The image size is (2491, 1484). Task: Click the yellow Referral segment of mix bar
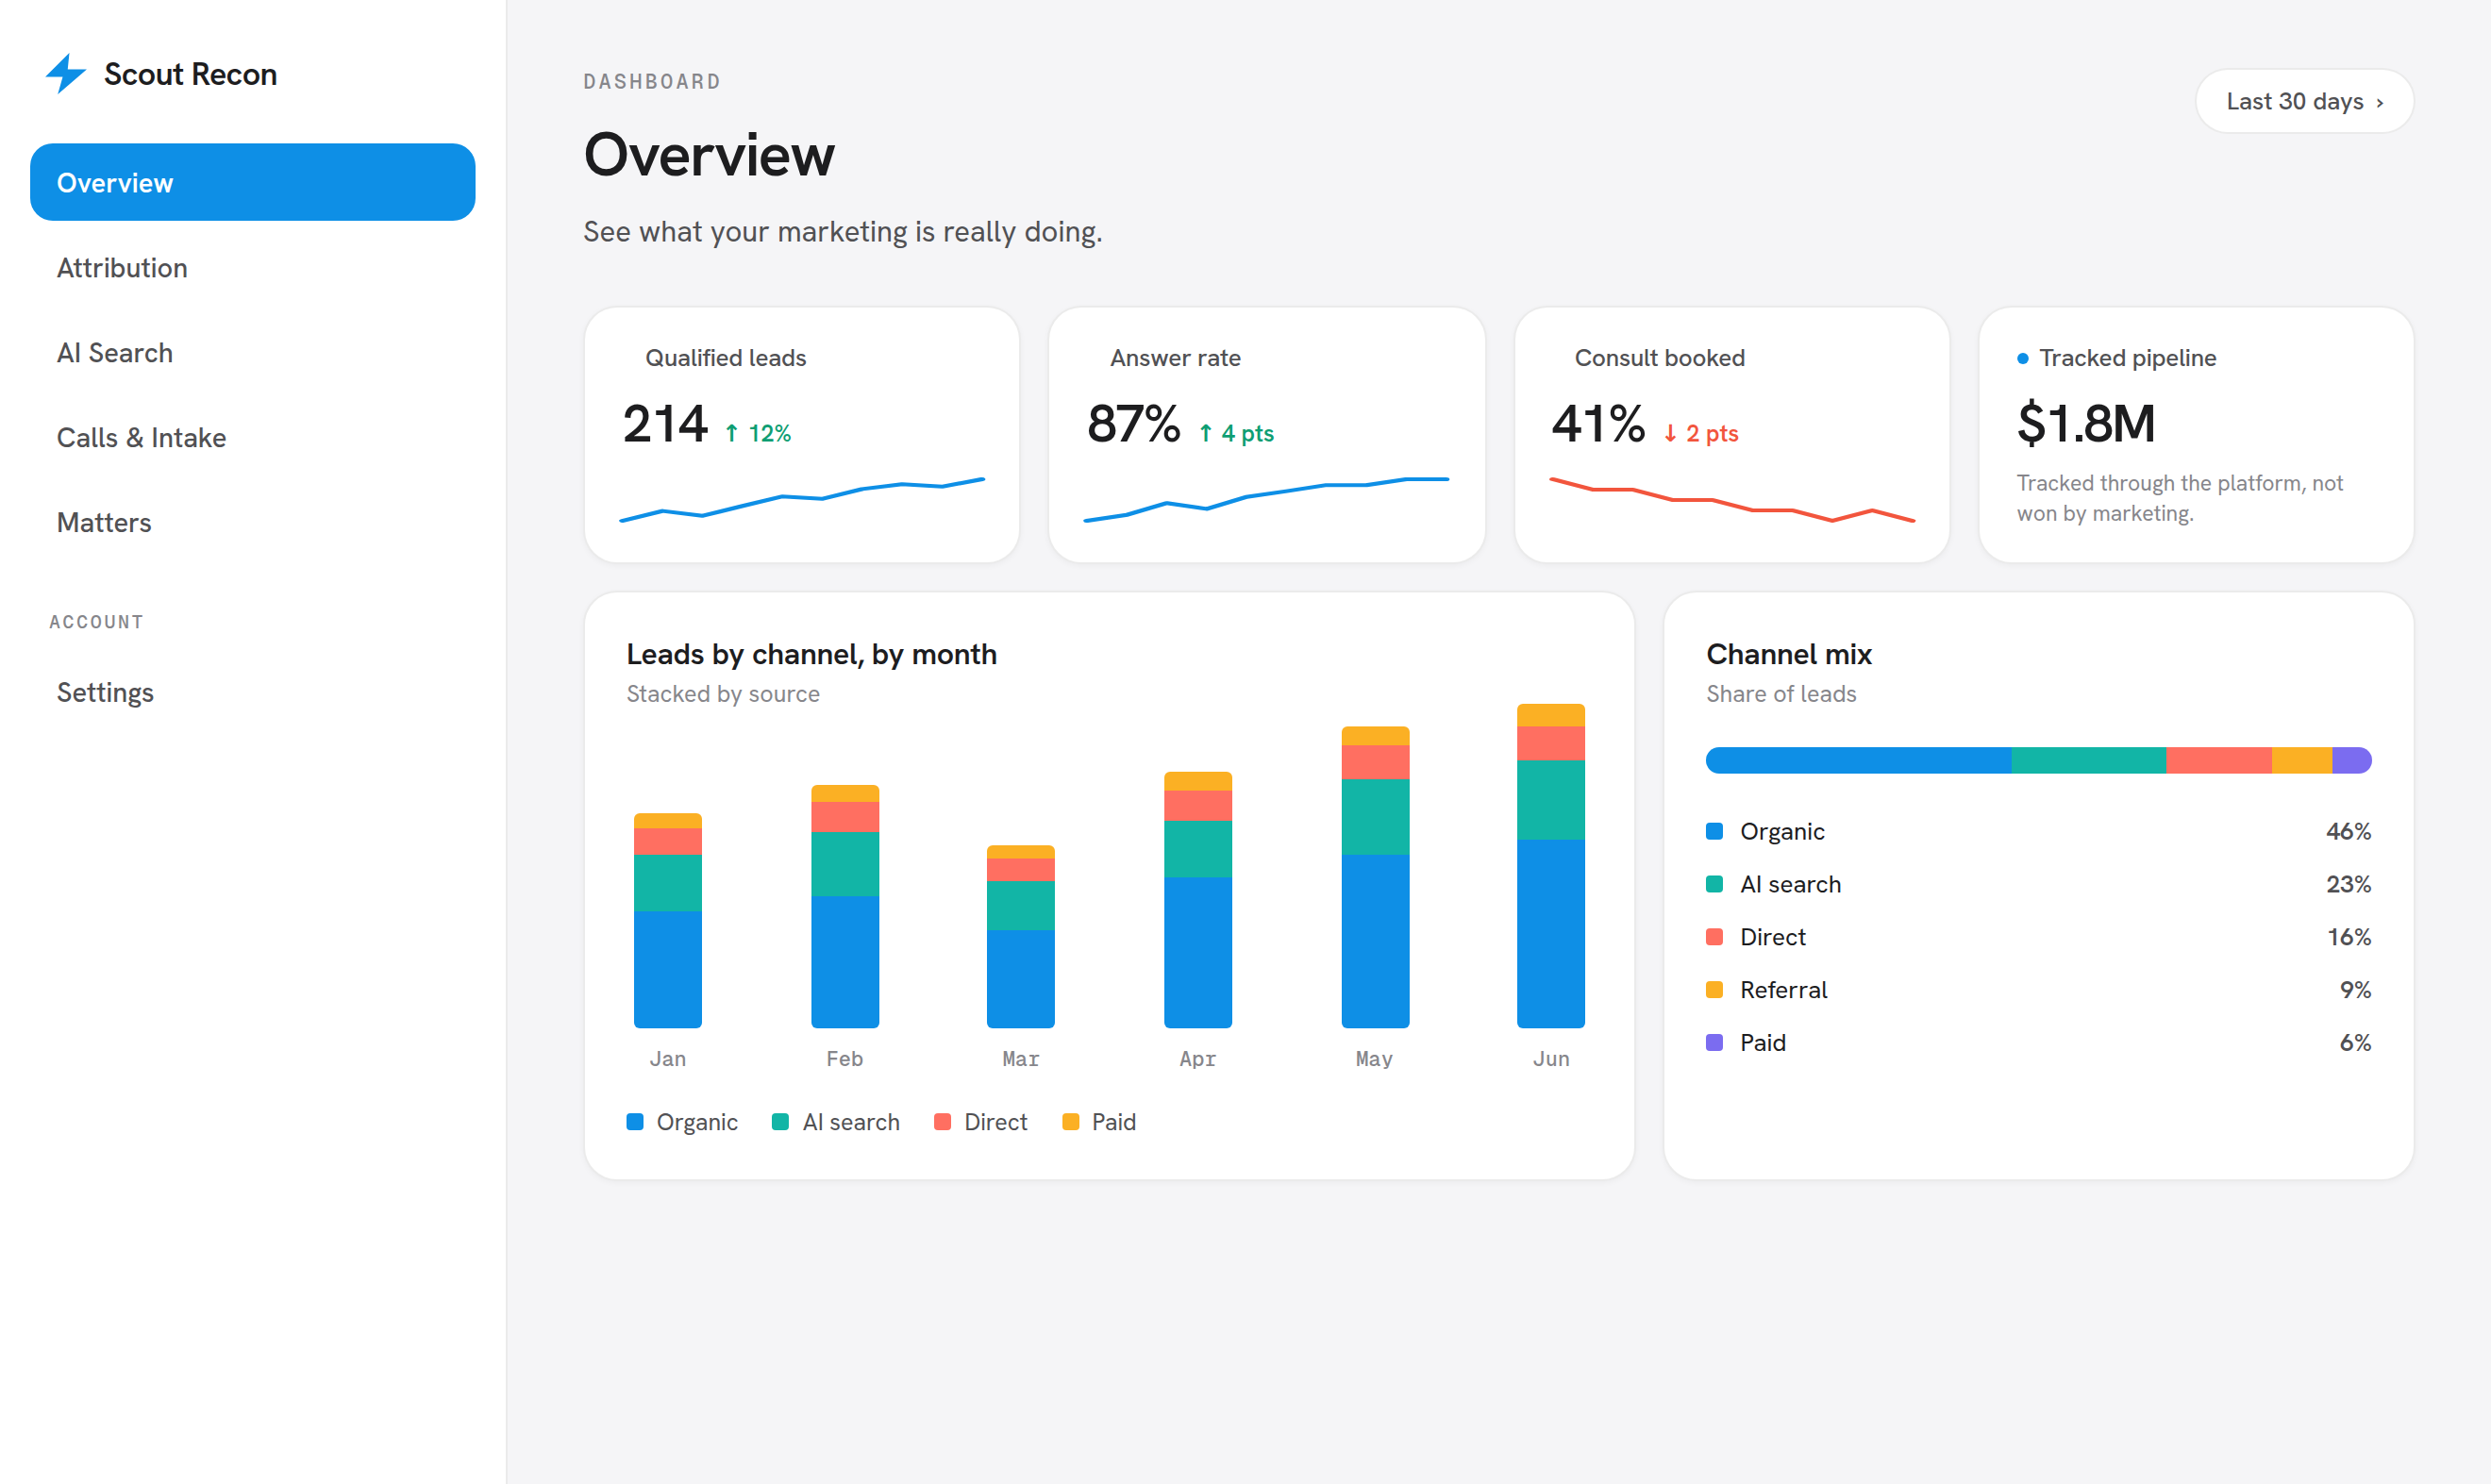pos(2302,760)
